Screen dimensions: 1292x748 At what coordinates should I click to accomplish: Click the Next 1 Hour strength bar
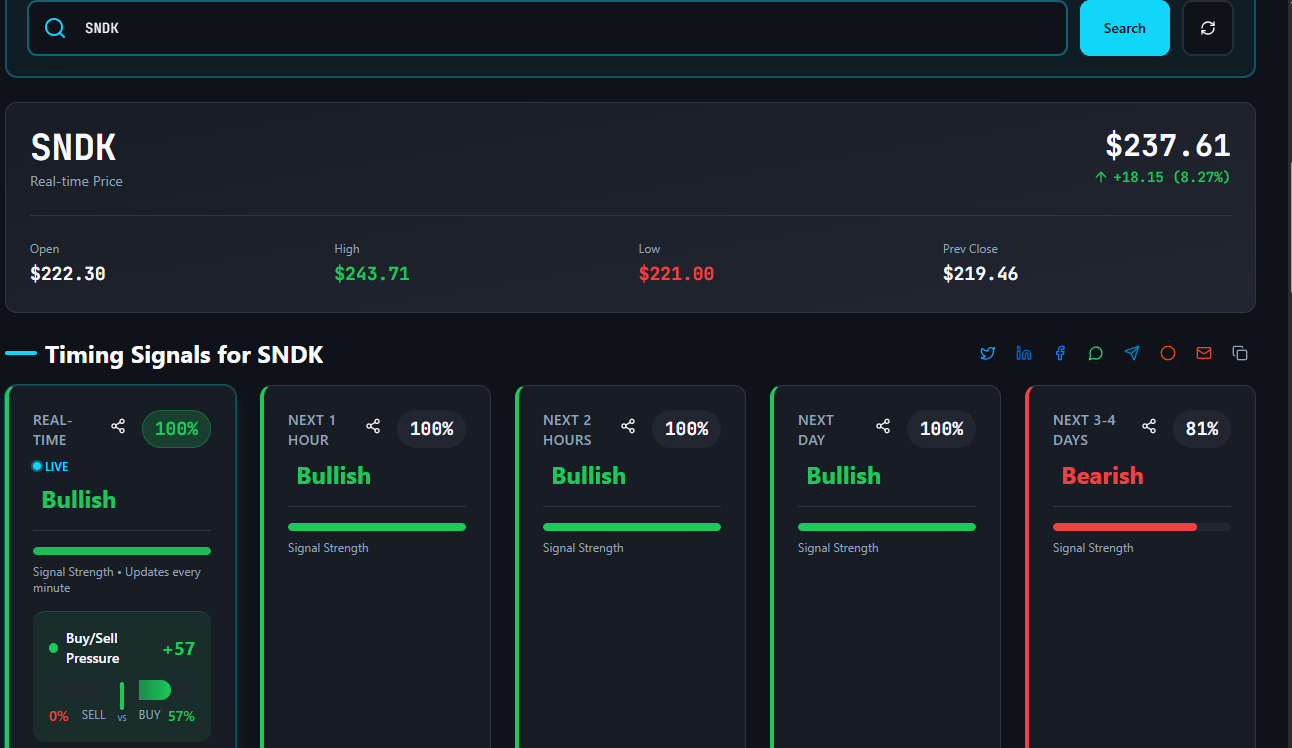pyautogui.click(x=377, y=527)
